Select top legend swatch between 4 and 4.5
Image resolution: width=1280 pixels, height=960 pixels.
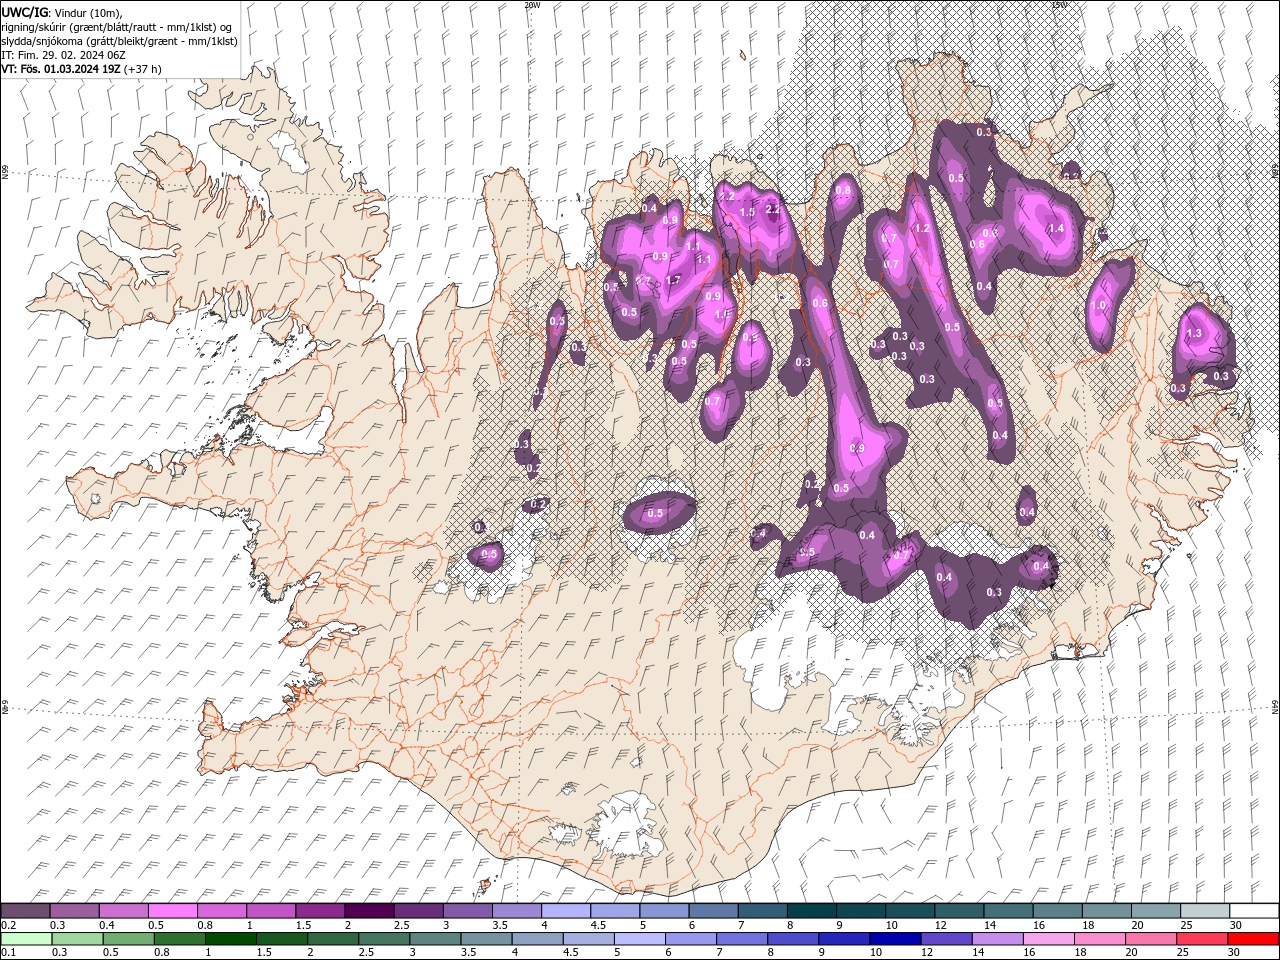point(566,911)
